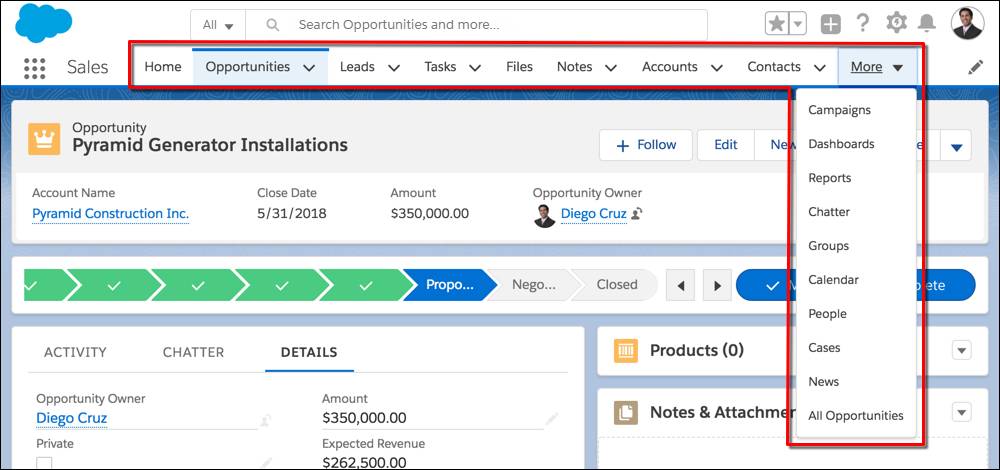Image resolution: width=1000 pixels, height=470 pixels.
Task: Open the Setup gear icon
Action: (x=896, y=24)
